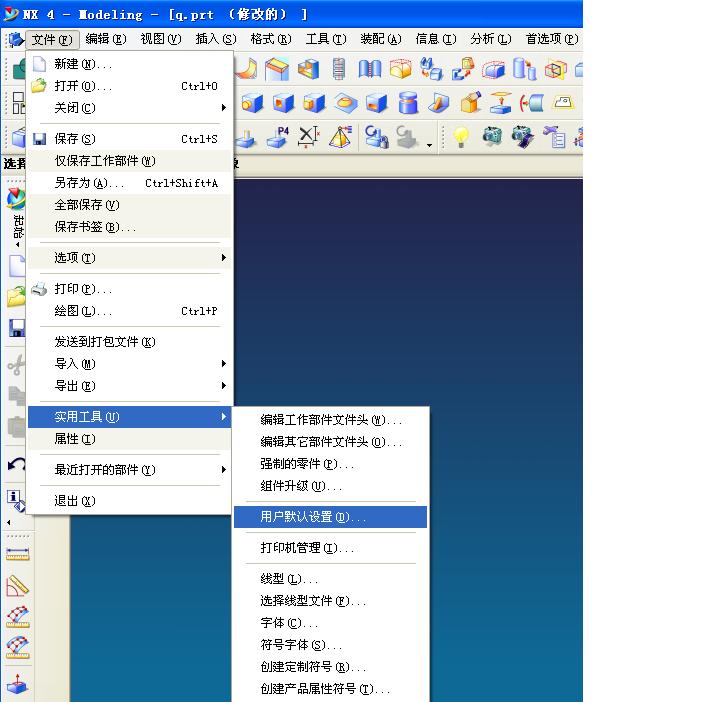This screenshot has width=720, height=702.
Task: Open the 插入(S) menu
Action: [x=216, y=39]
